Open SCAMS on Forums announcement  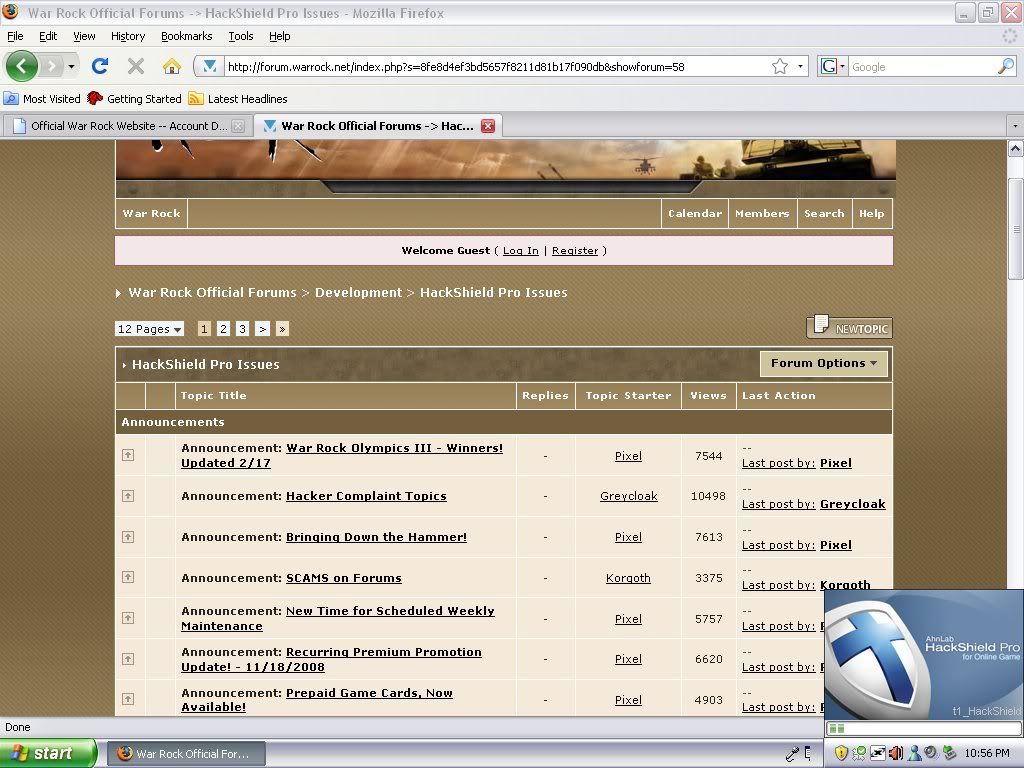pyautogui.click(x=344, y=578)
